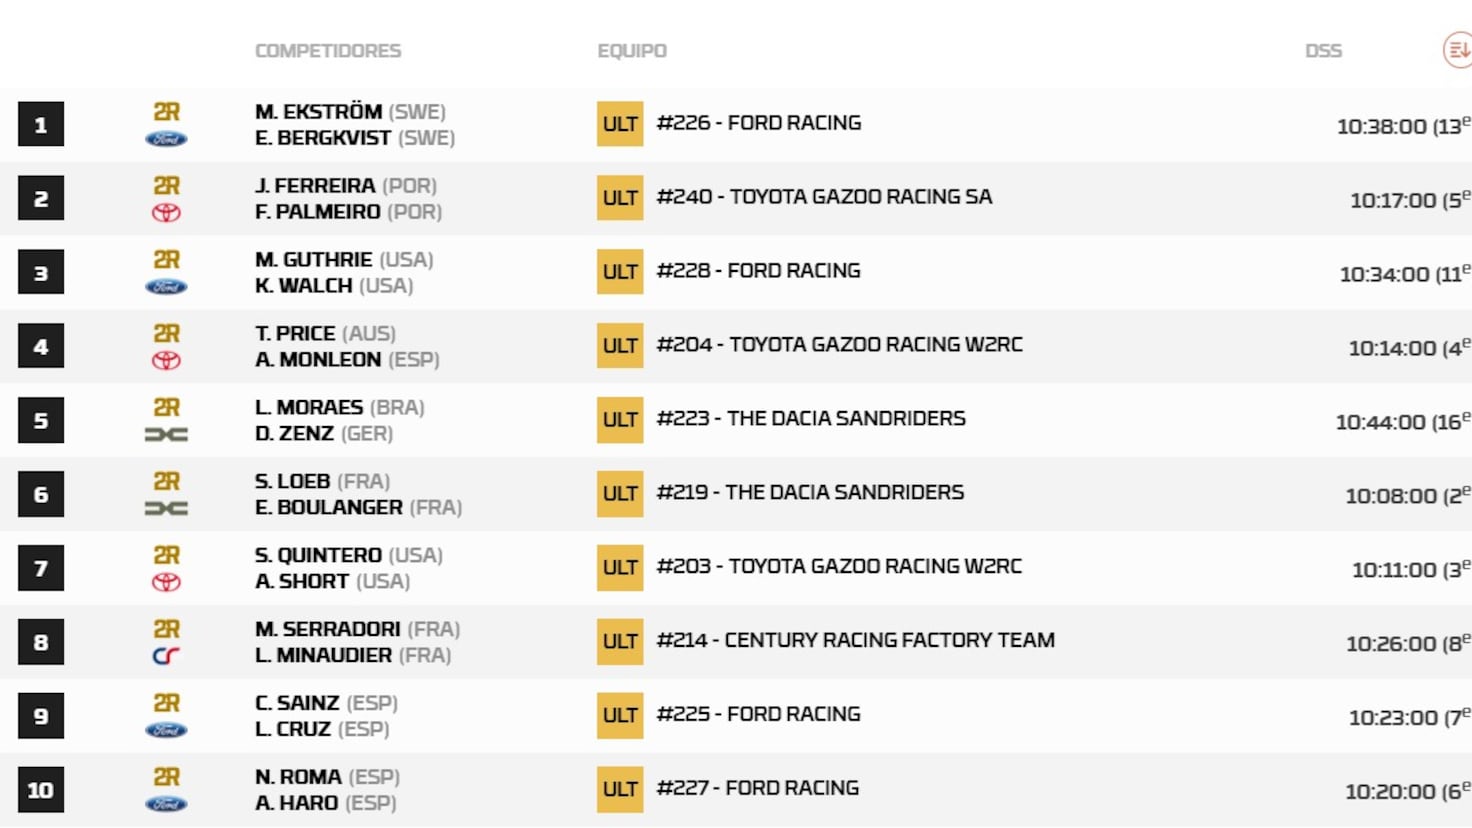The height and width of the screenshot is (828, 1472).
Task: Open team #240 Toyota Gazoo Racing SA
Action: coord(824,197)
